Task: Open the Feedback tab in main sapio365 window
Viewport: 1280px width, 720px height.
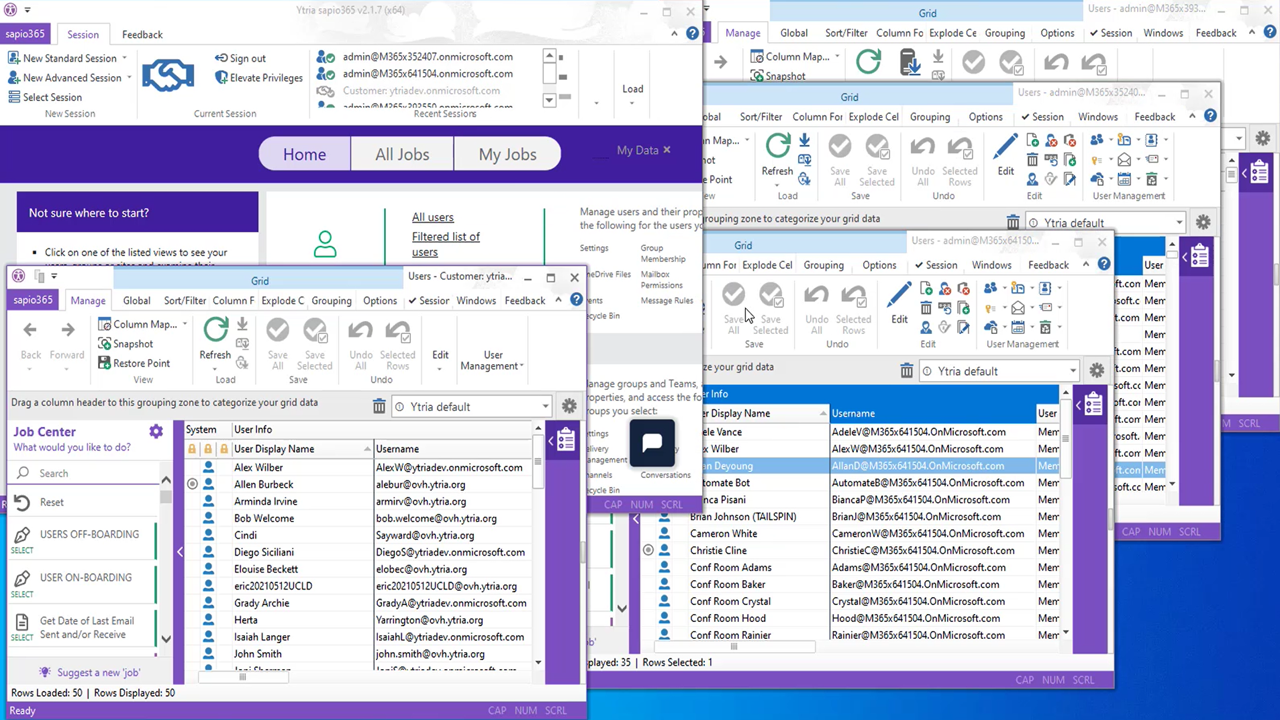Action: point(142,34)
